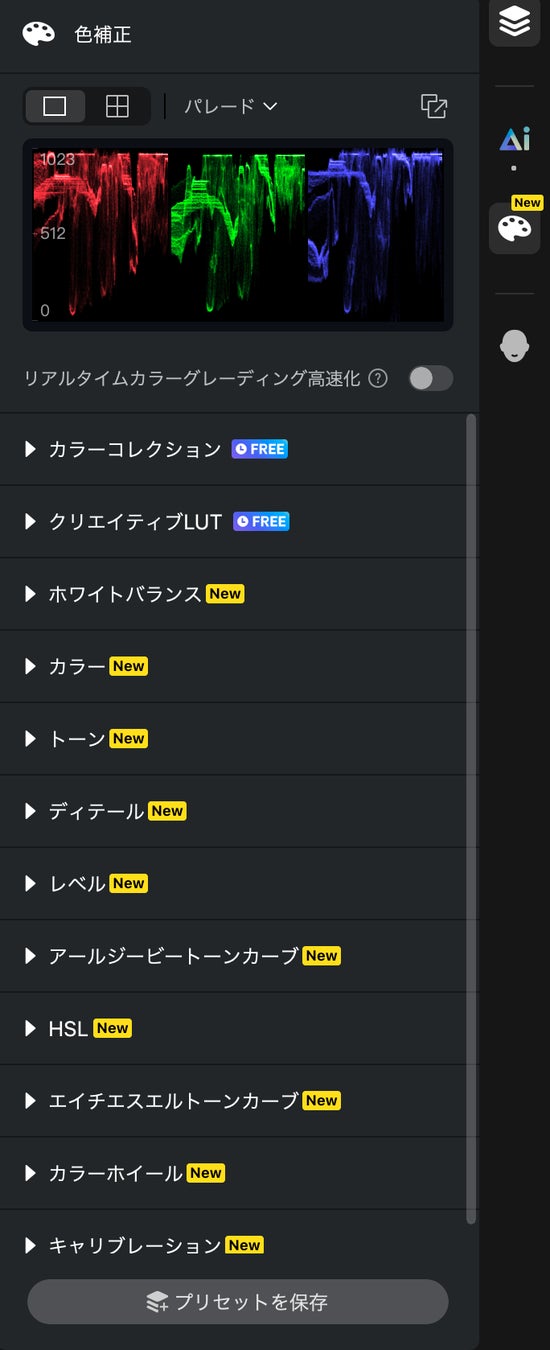Switch to single scope view icon
Viewport: 550px width, 1350px height.
(55, 106)
